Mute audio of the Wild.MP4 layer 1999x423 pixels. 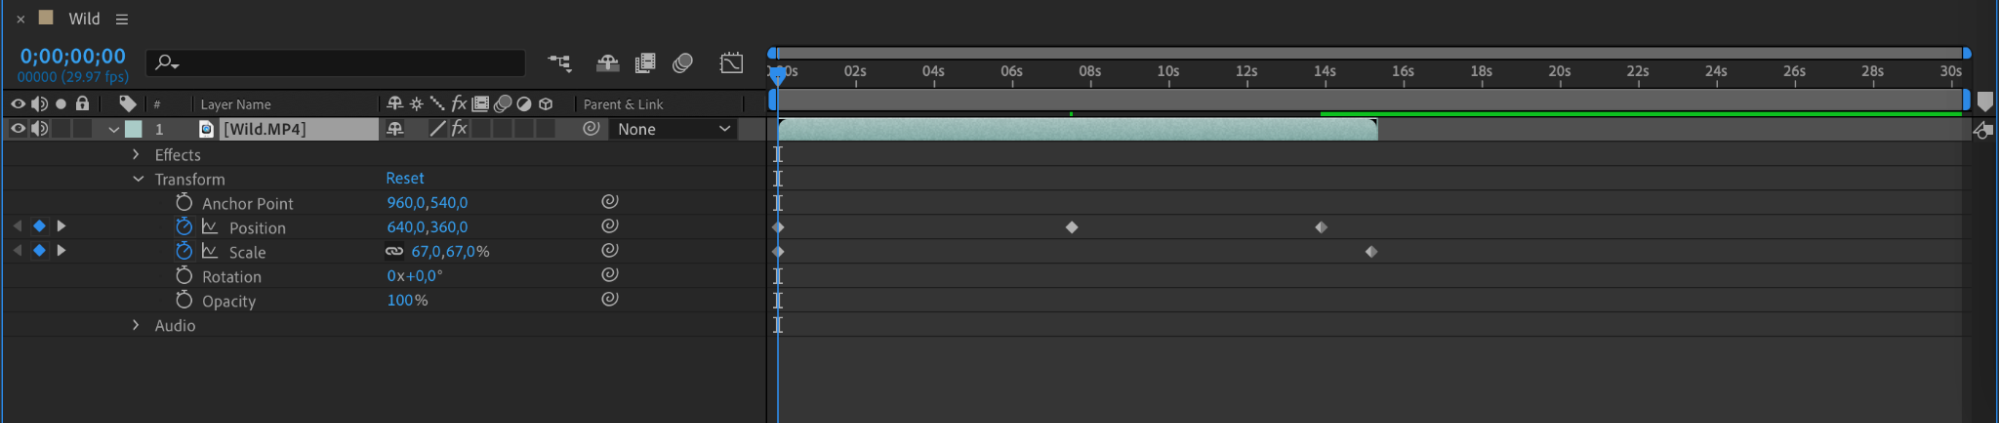[40, 129]
